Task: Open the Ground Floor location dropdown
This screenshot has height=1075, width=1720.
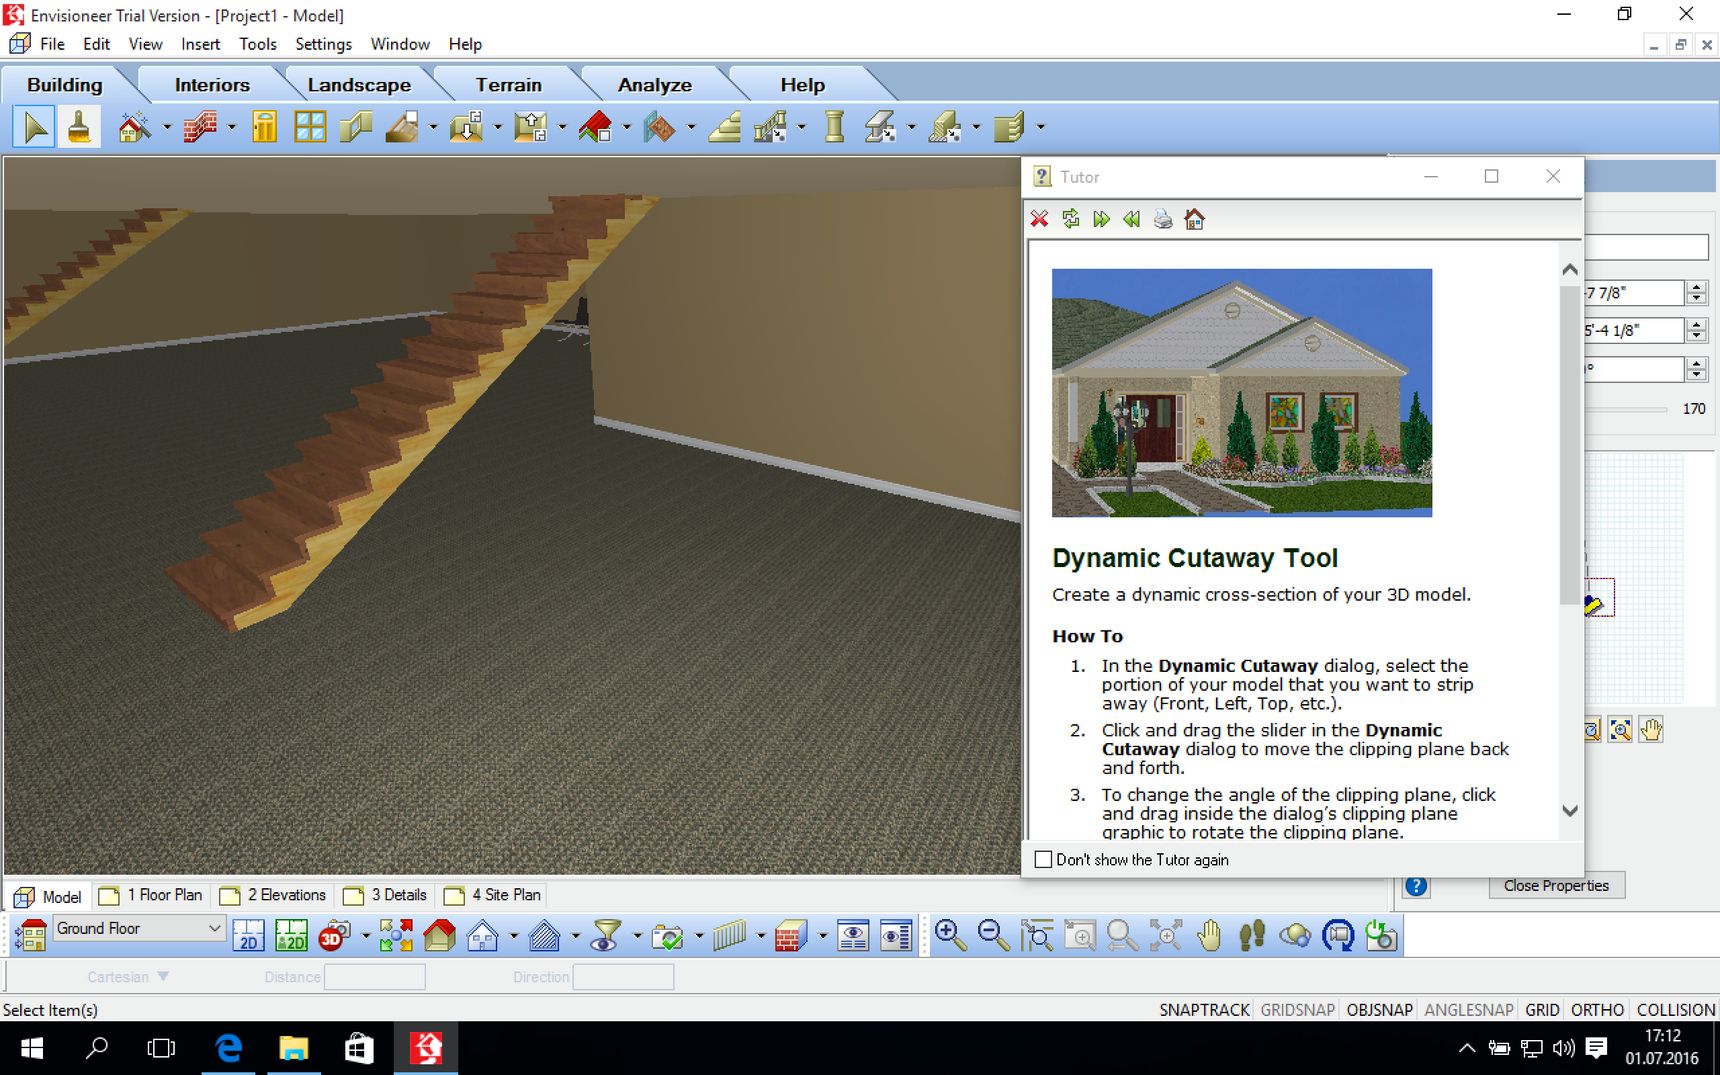Action: [x=137, y=928]
